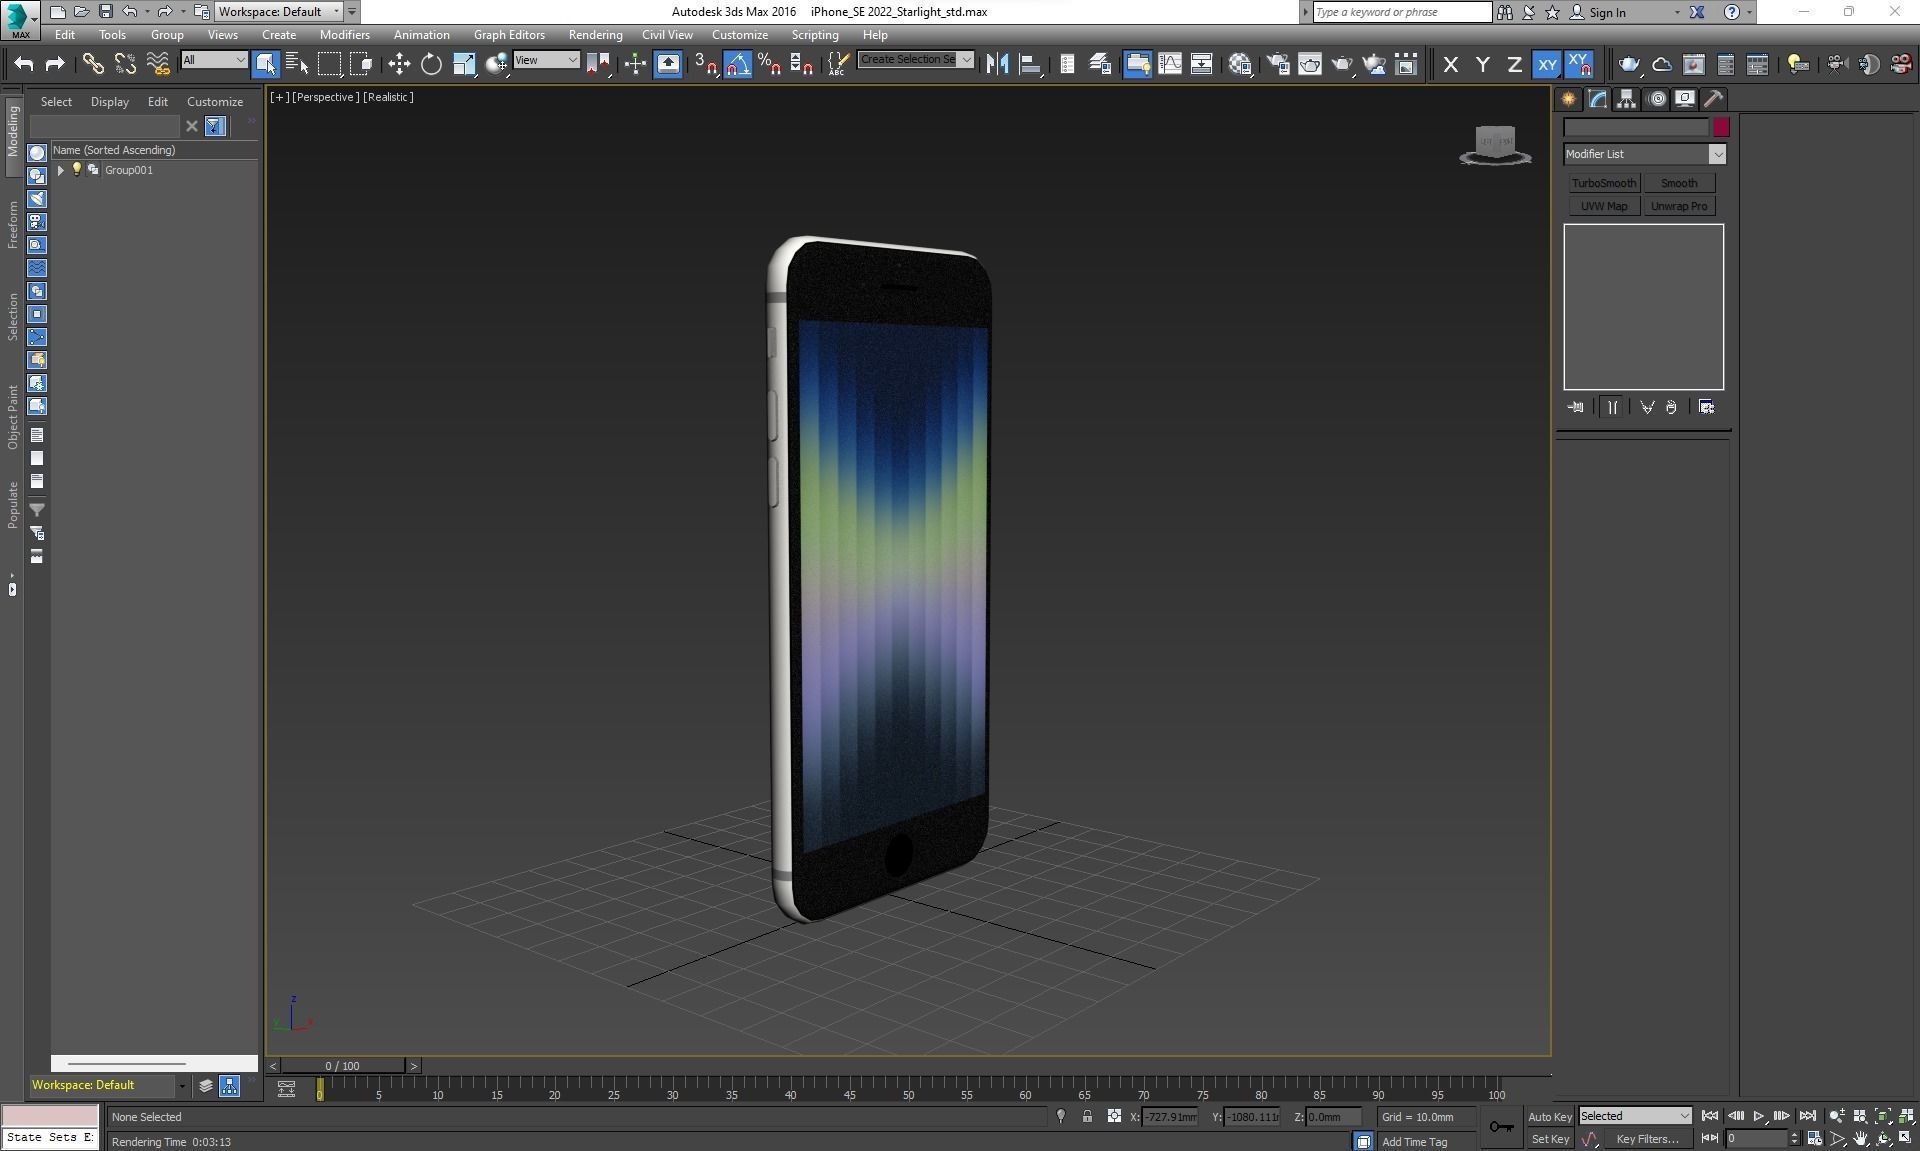Click Bind to Space Warp icon
The image size is (1920, 1151).
(x=158, y=64)
